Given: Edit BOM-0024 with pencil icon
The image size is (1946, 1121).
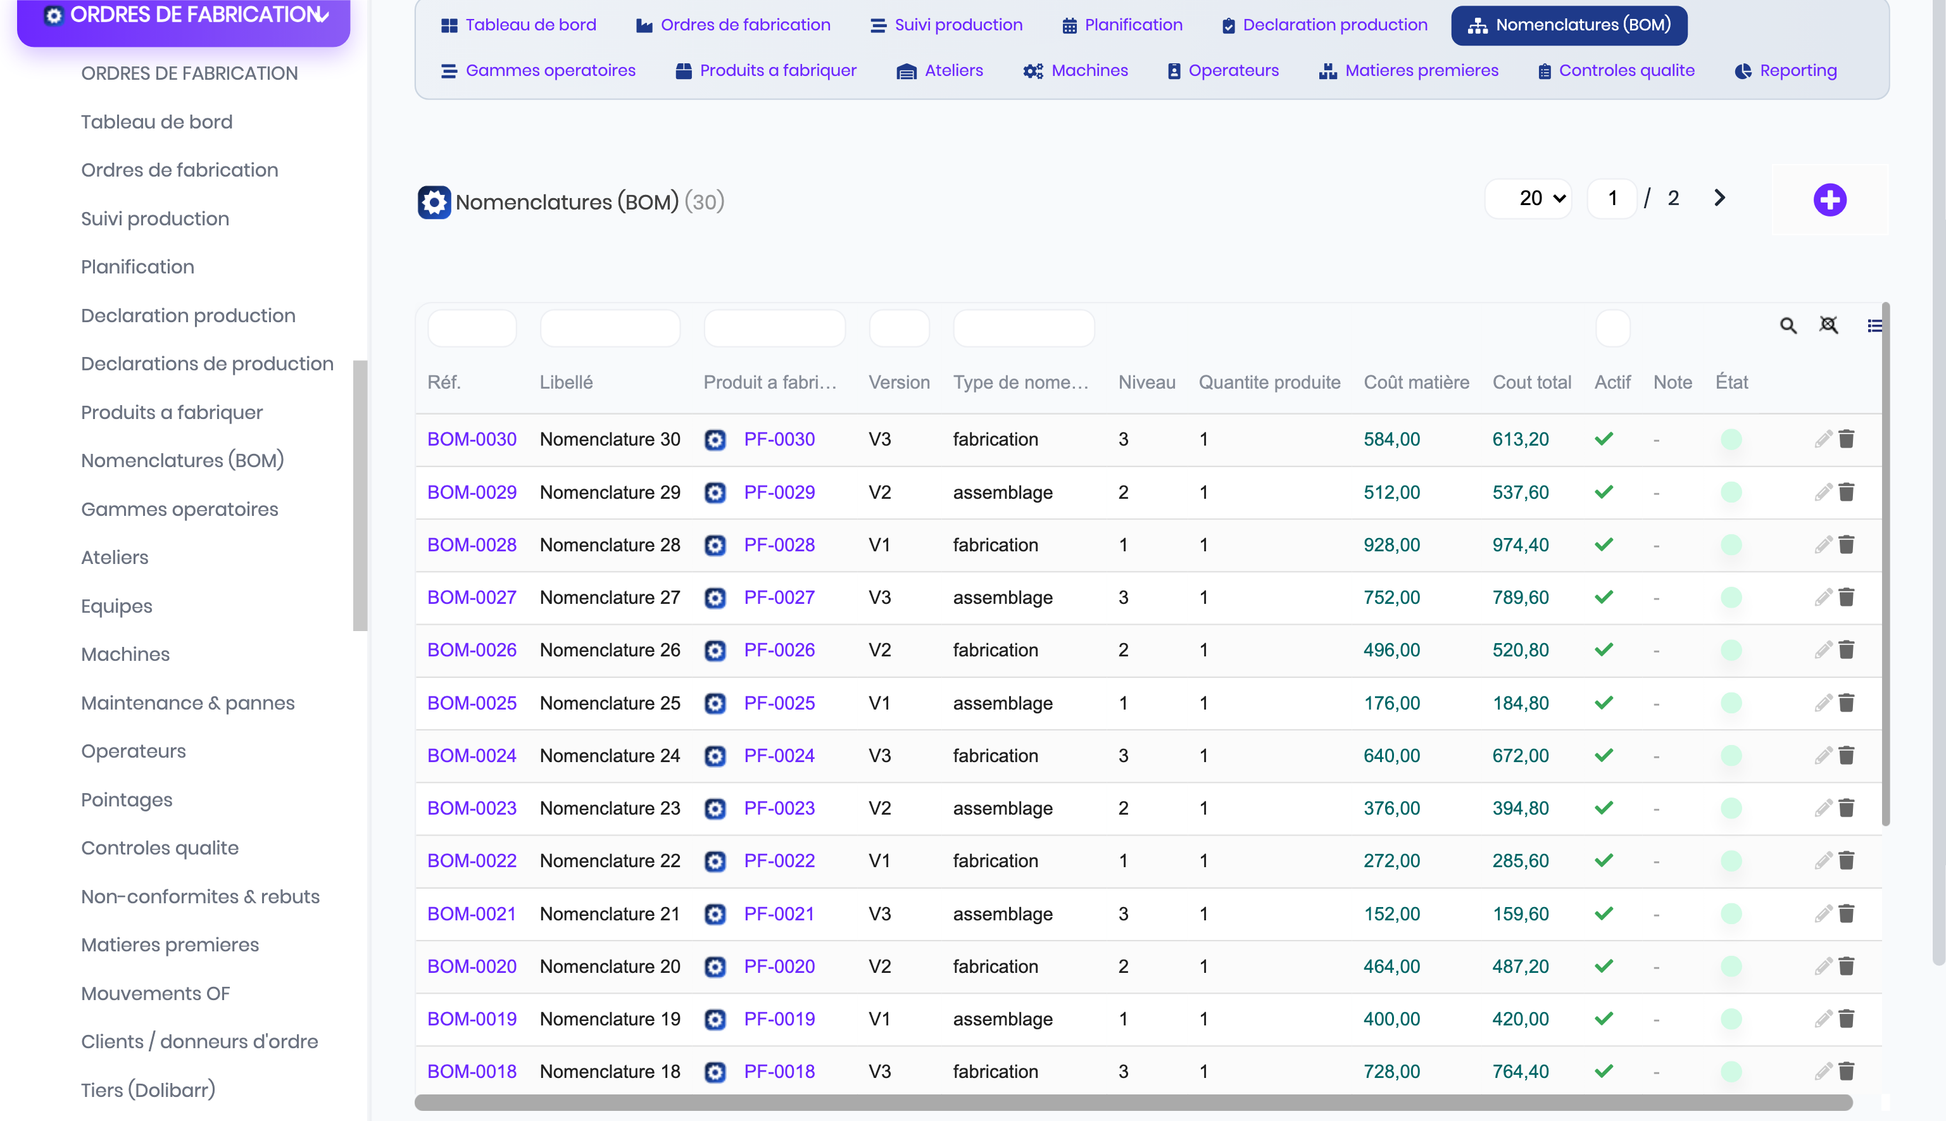Looking at the screenshot, I should click(1823, 756).
